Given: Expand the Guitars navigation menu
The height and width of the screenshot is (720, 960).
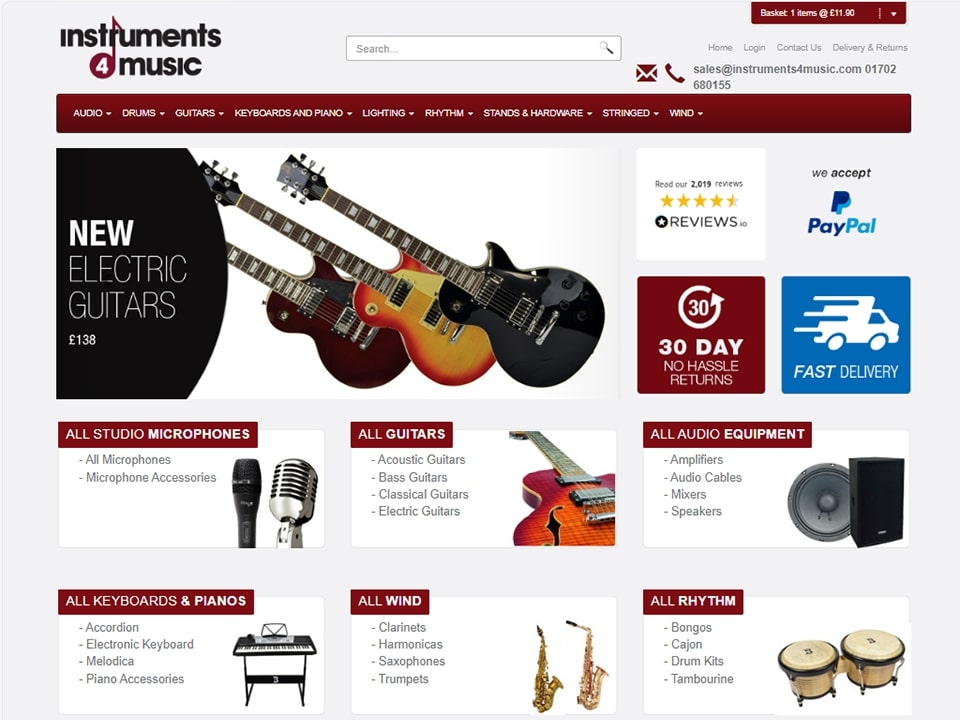Looking at the screenshot, I should tap(199, 113).
